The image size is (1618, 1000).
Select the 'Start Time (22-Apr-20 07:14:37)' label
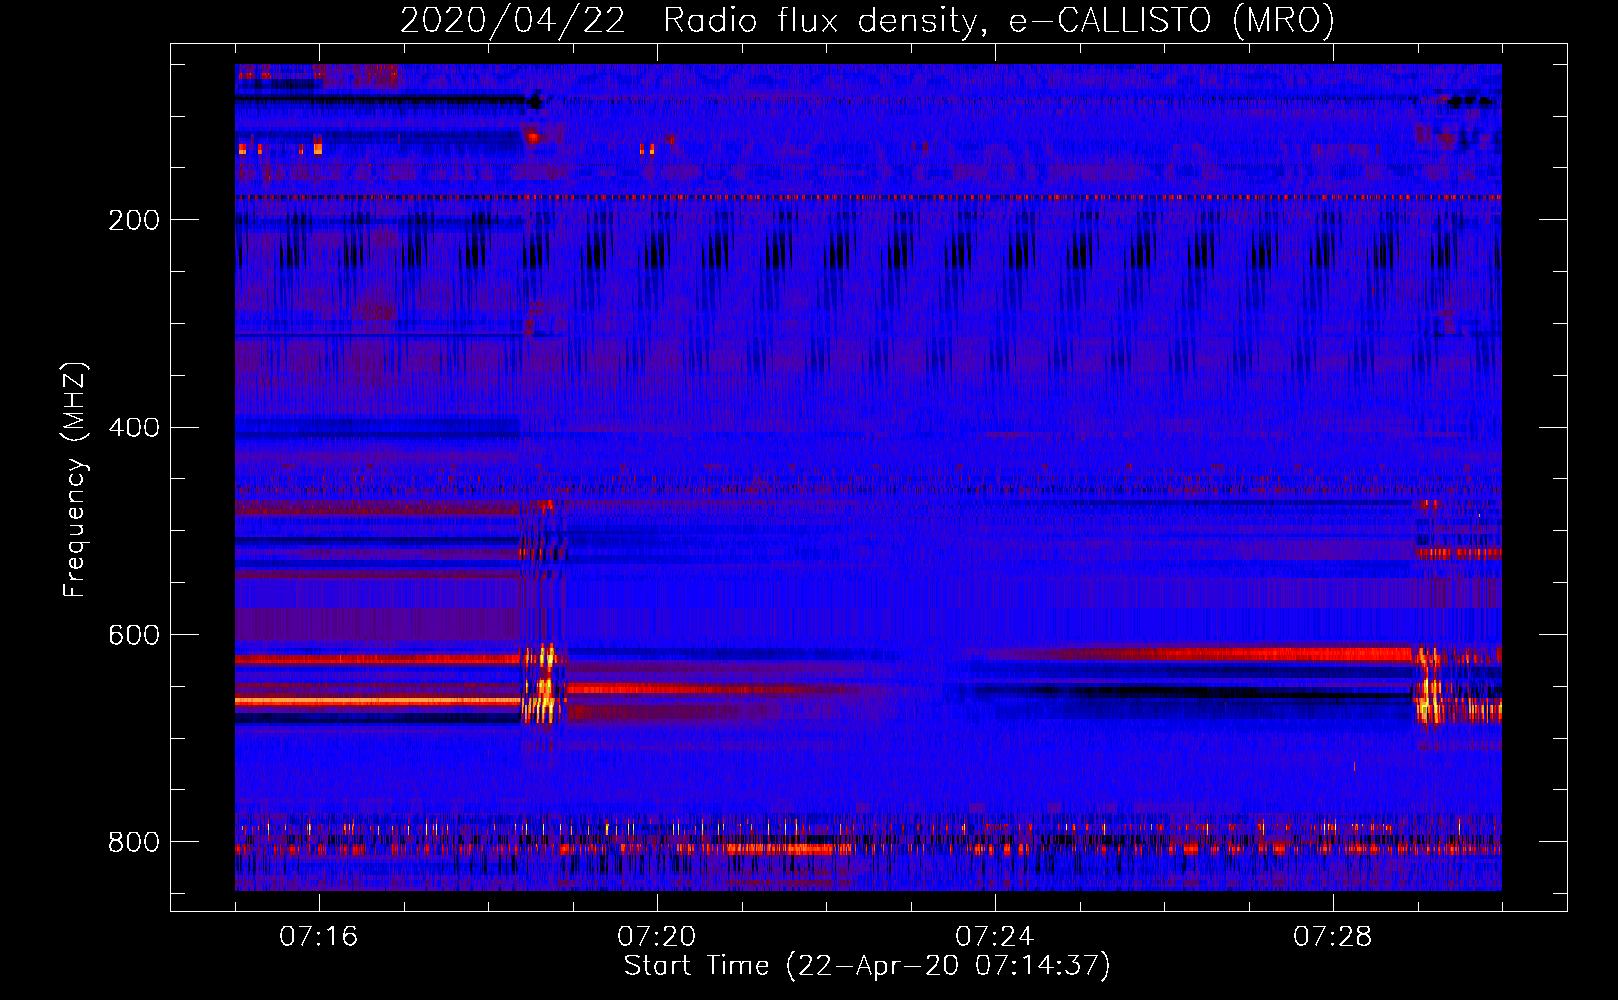tap(867, 966)
